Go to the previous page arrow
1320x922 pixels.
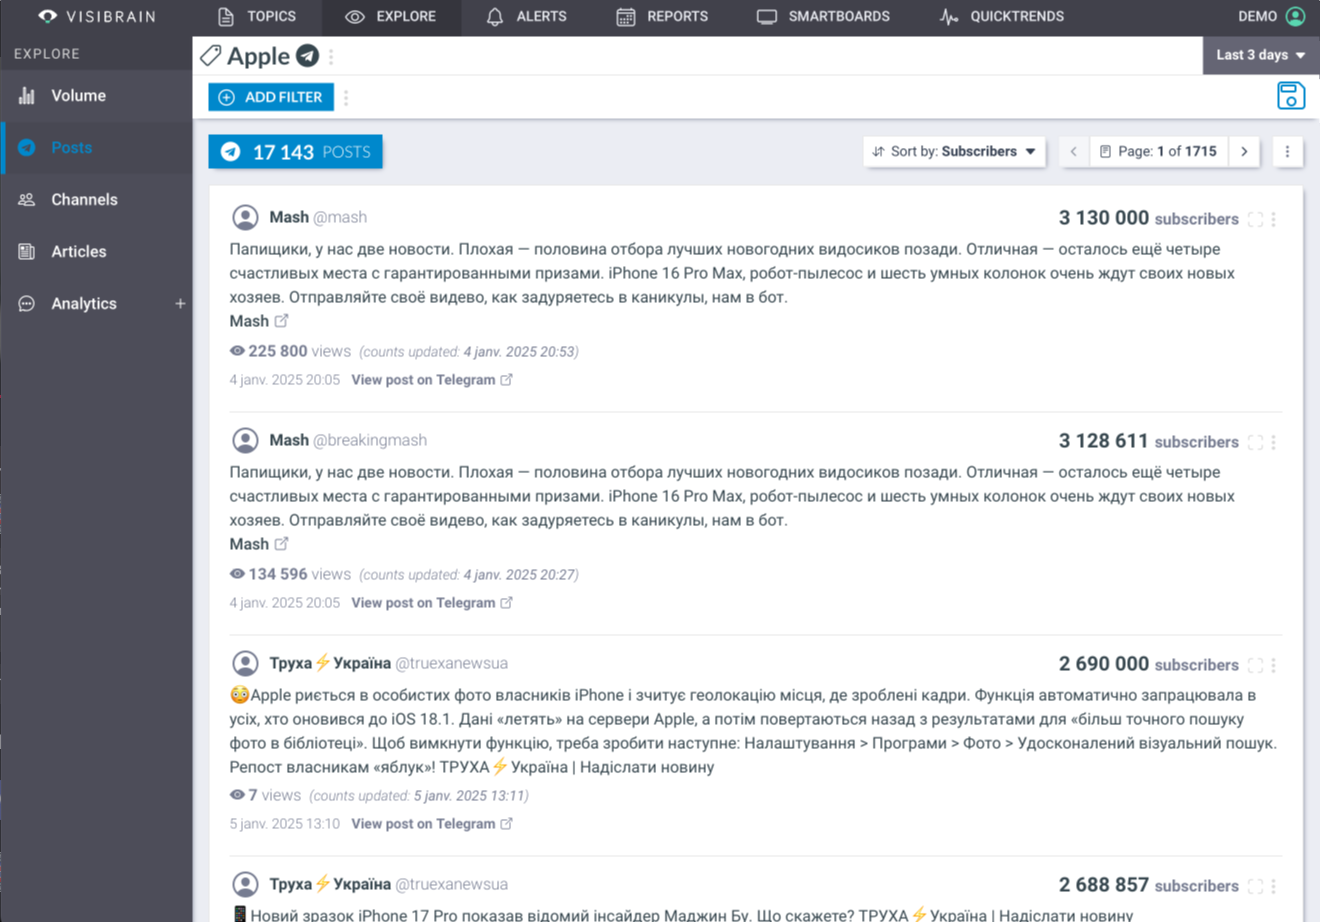(x=1074, y=151)
